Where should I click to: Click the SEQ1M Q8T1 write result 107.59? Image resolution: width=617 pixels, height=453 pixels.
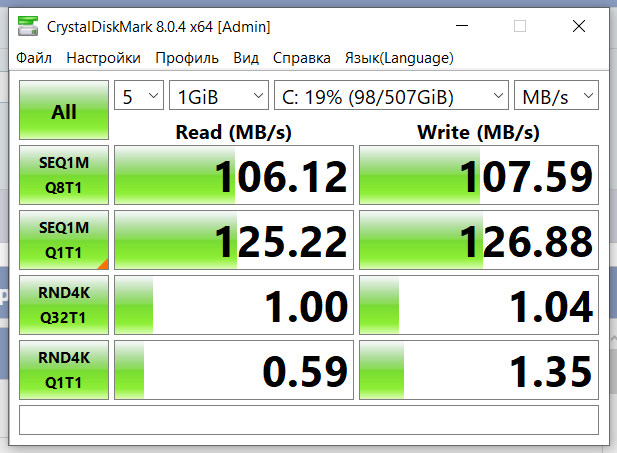479,175
